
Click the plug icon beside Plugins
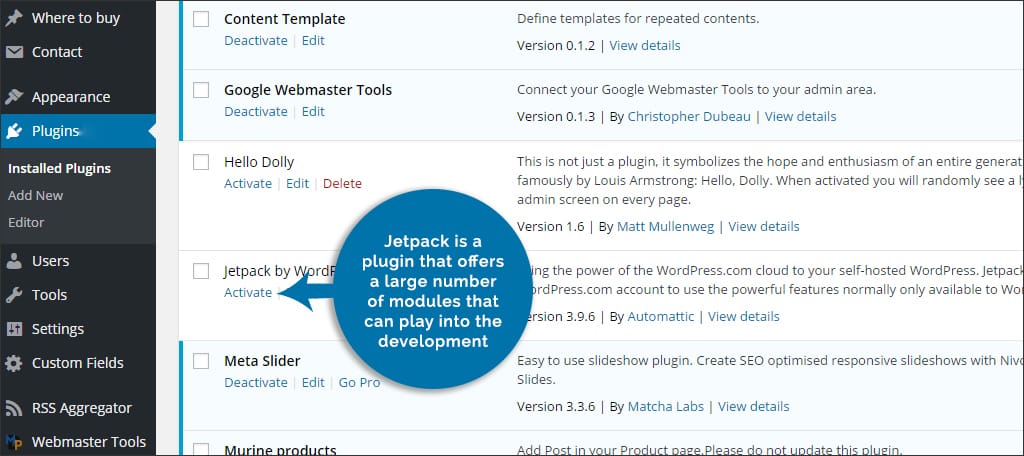[14, 131]
